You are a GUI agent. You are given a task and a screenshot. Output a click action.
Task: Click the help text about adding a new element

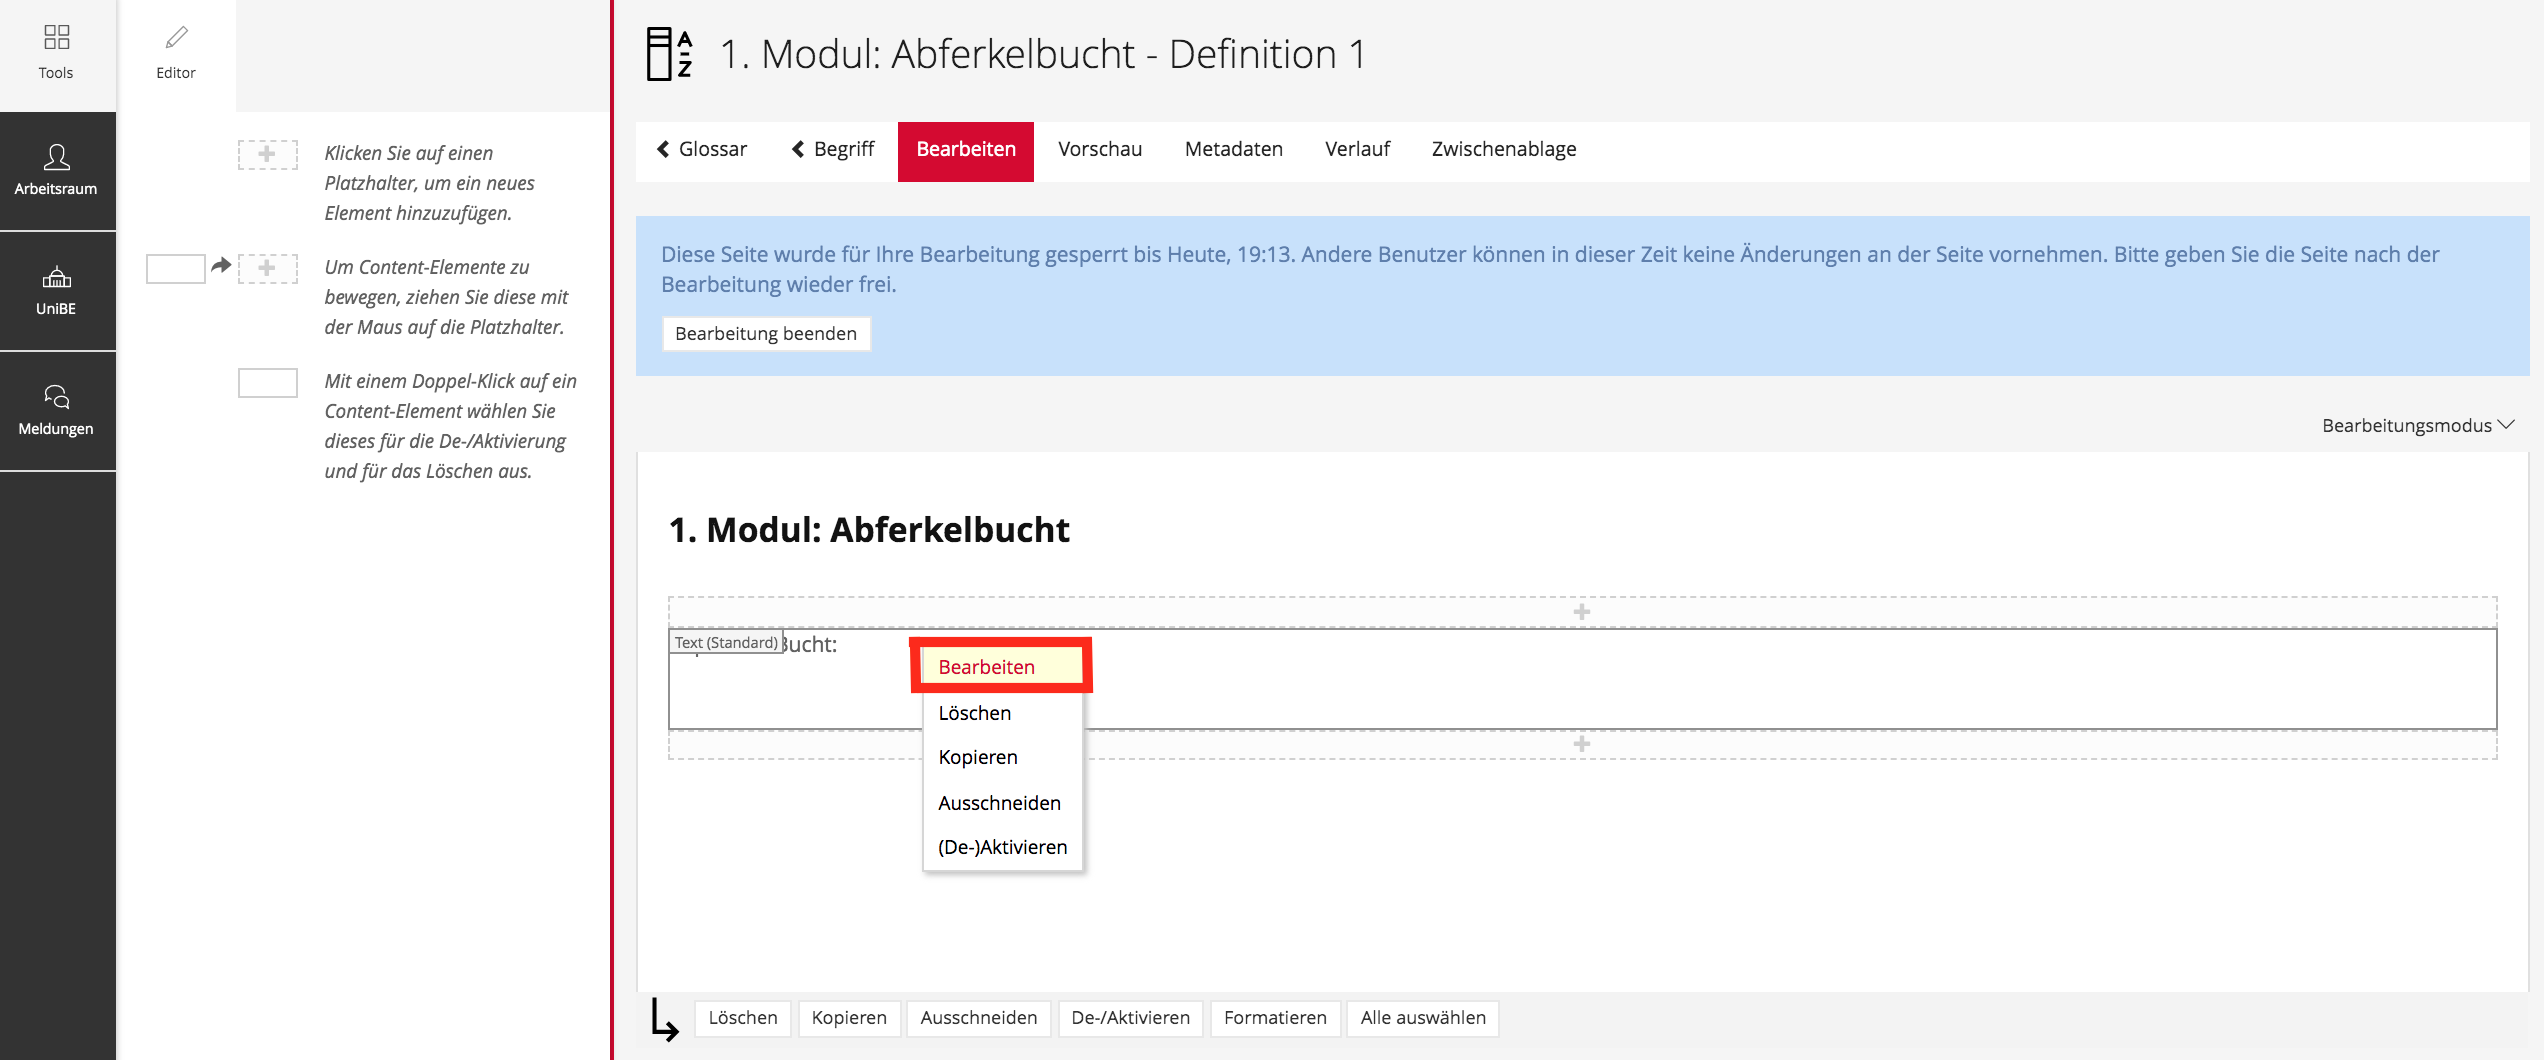click(430, 183)
